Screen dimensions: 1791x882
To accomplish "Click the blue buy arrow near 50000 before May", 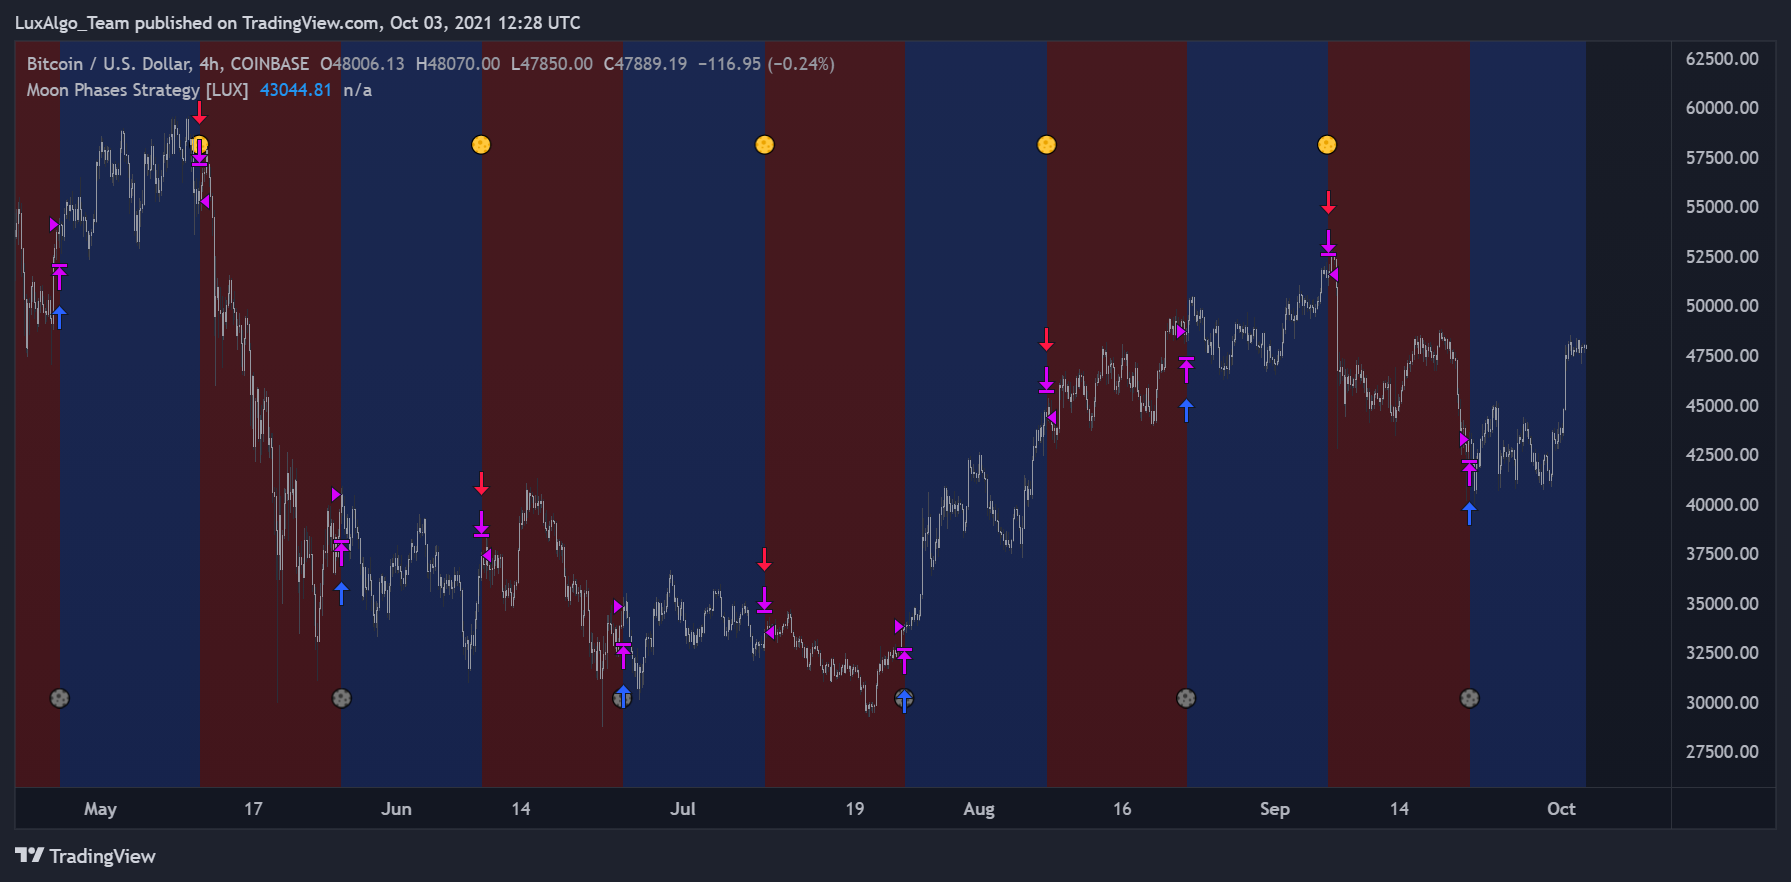I will tap(60, 318).
